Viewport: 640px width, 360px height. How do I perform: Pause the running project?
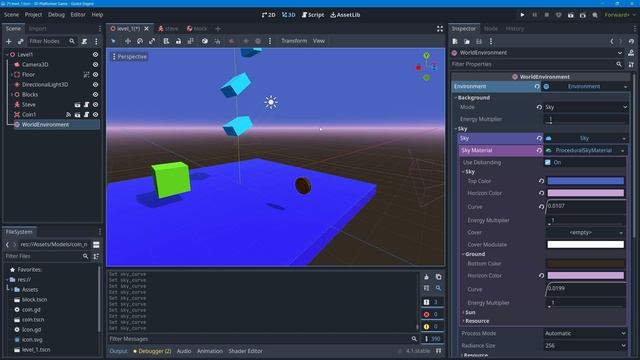(x=535, y=15)
